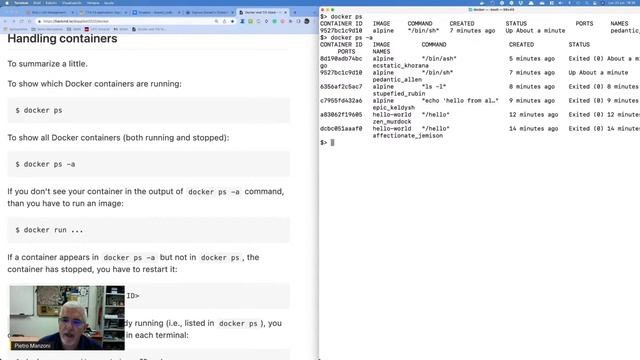Click '14 minutes ago' in CREATED column
The width and height of the screenshot is (640, 360).
[x=533, y=129]
